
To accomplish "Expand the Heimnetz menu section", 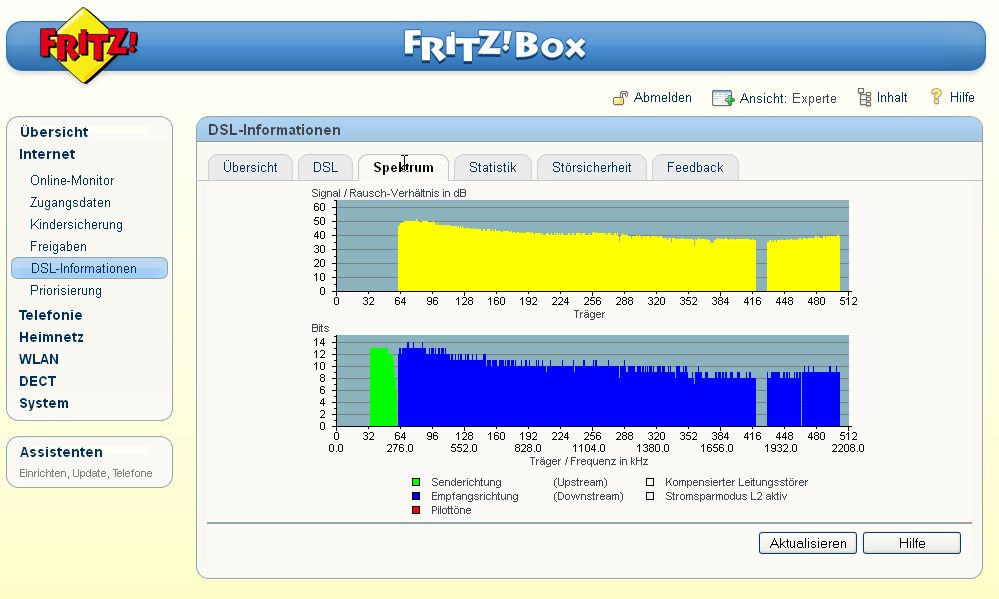I will coord(51,337).
